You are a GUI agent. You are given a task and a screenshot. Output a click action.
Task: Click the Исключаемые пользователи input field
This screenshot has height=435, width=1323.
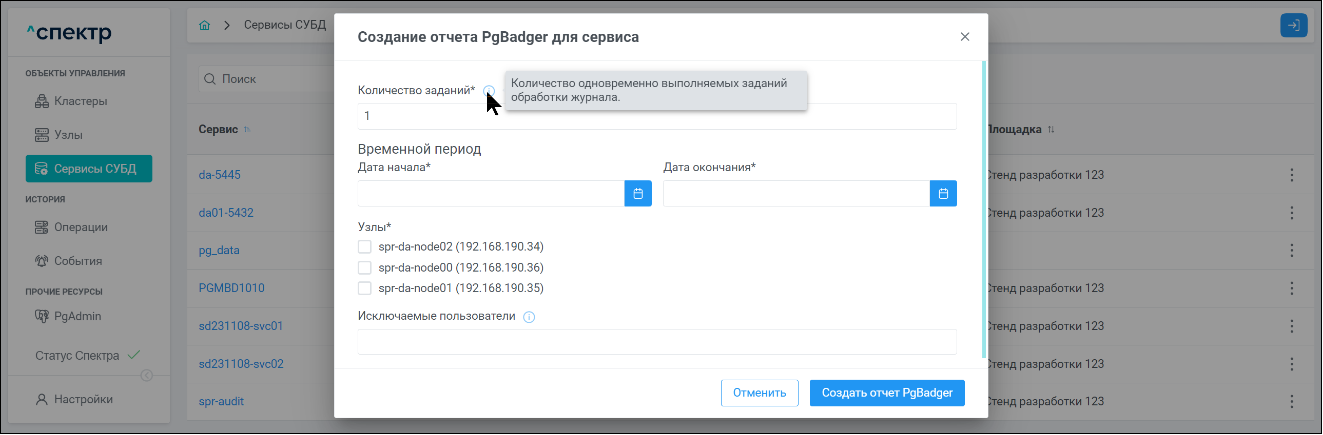click(x=657, y=342)
